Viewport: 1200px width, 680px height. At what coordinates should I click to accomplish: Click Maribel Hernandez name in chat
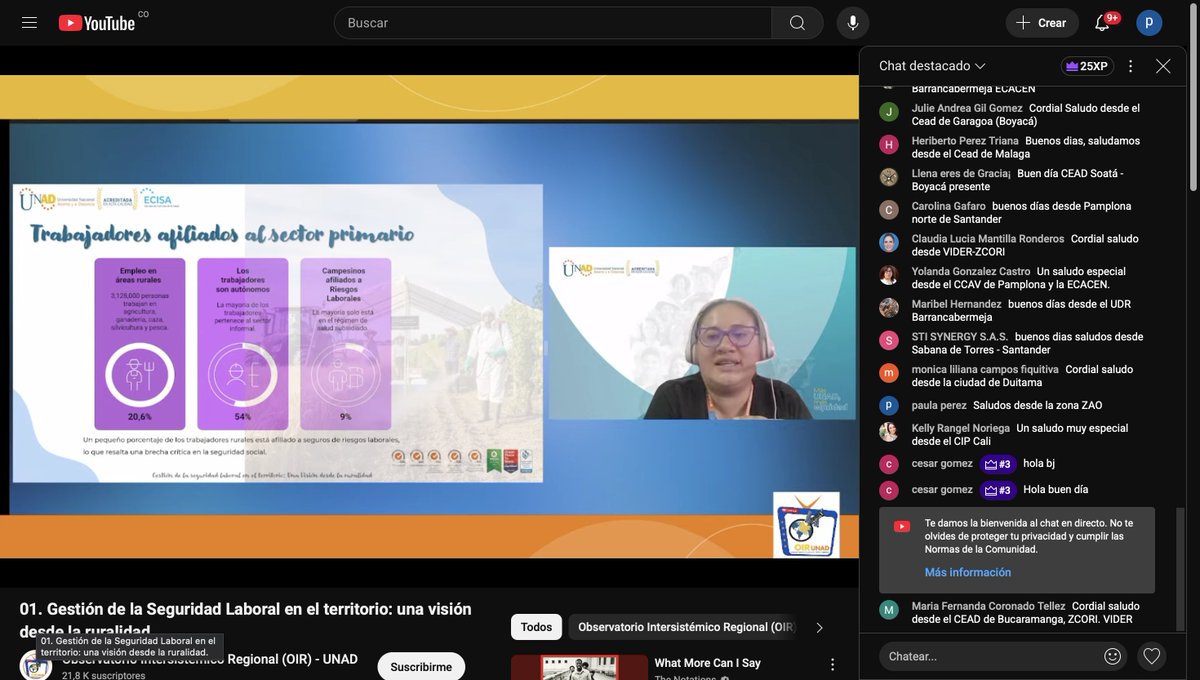point(957,304)
